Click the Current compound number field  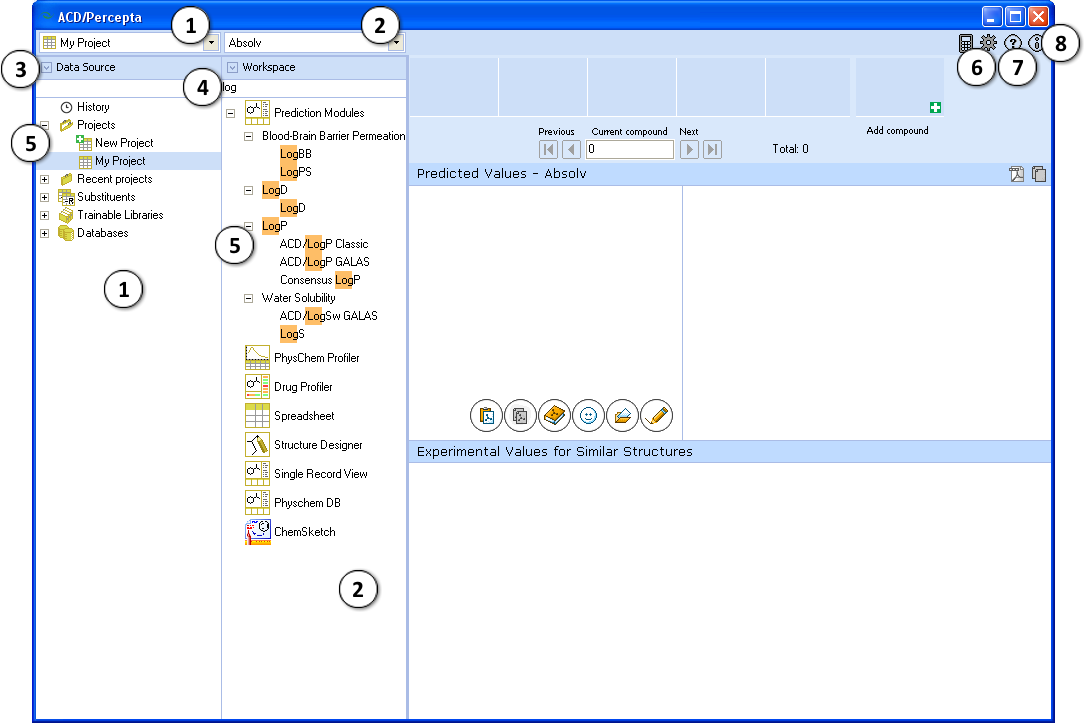coord(630,149)
